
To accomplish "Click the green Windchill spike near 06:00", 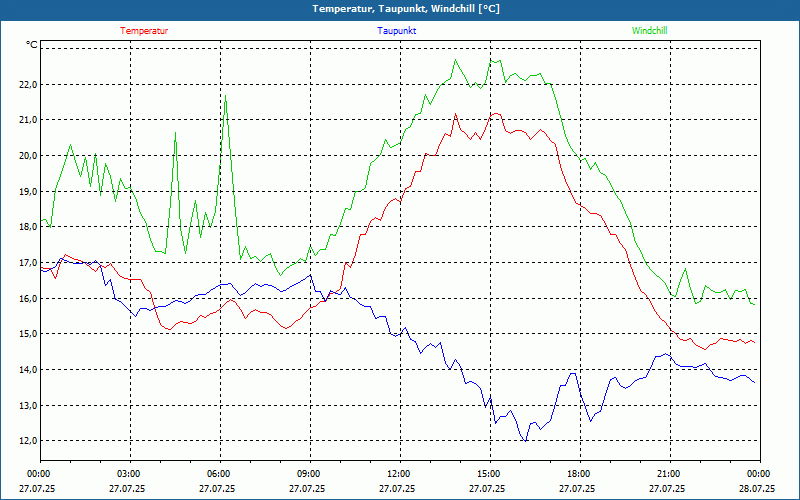I will [226, 98].
